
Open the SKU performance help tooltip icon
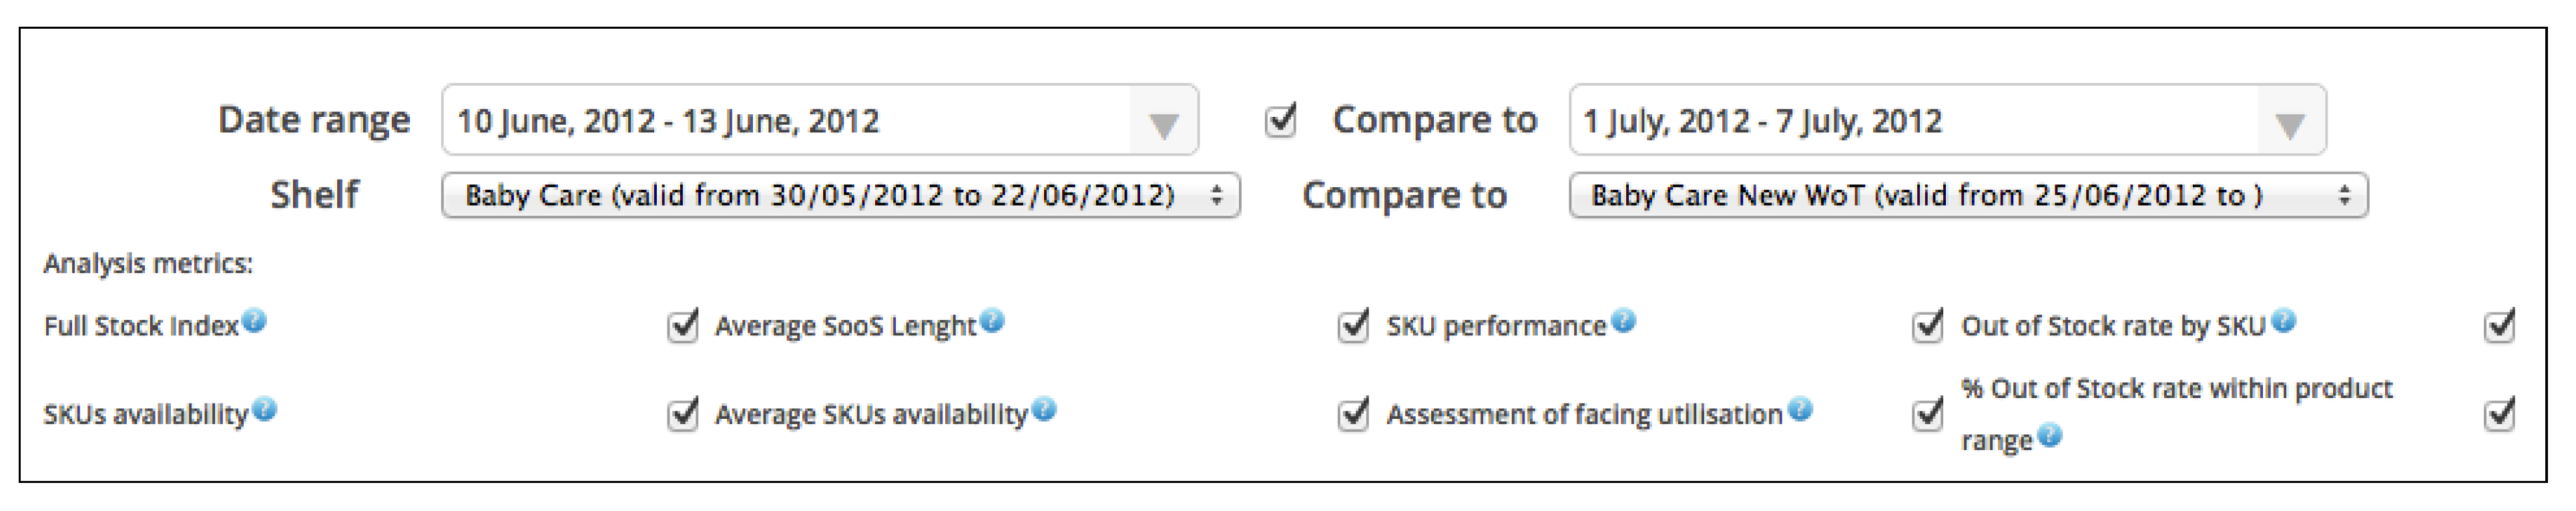click(1623, 322)
